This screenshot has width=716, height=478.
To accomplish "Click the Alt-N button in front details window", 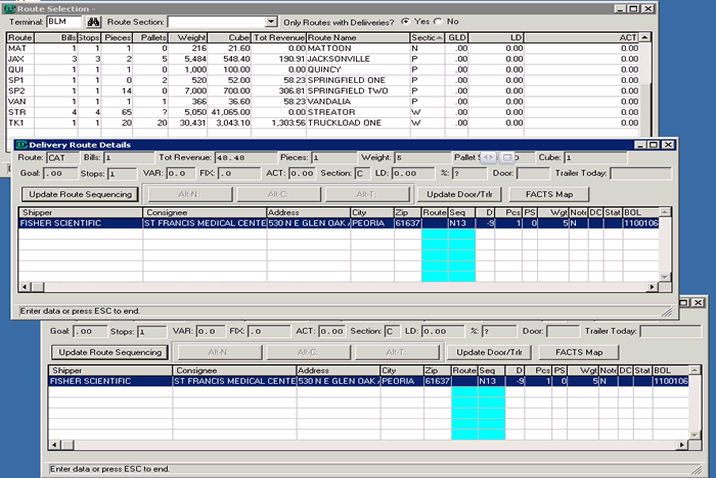I will click(x=189, y=194).
